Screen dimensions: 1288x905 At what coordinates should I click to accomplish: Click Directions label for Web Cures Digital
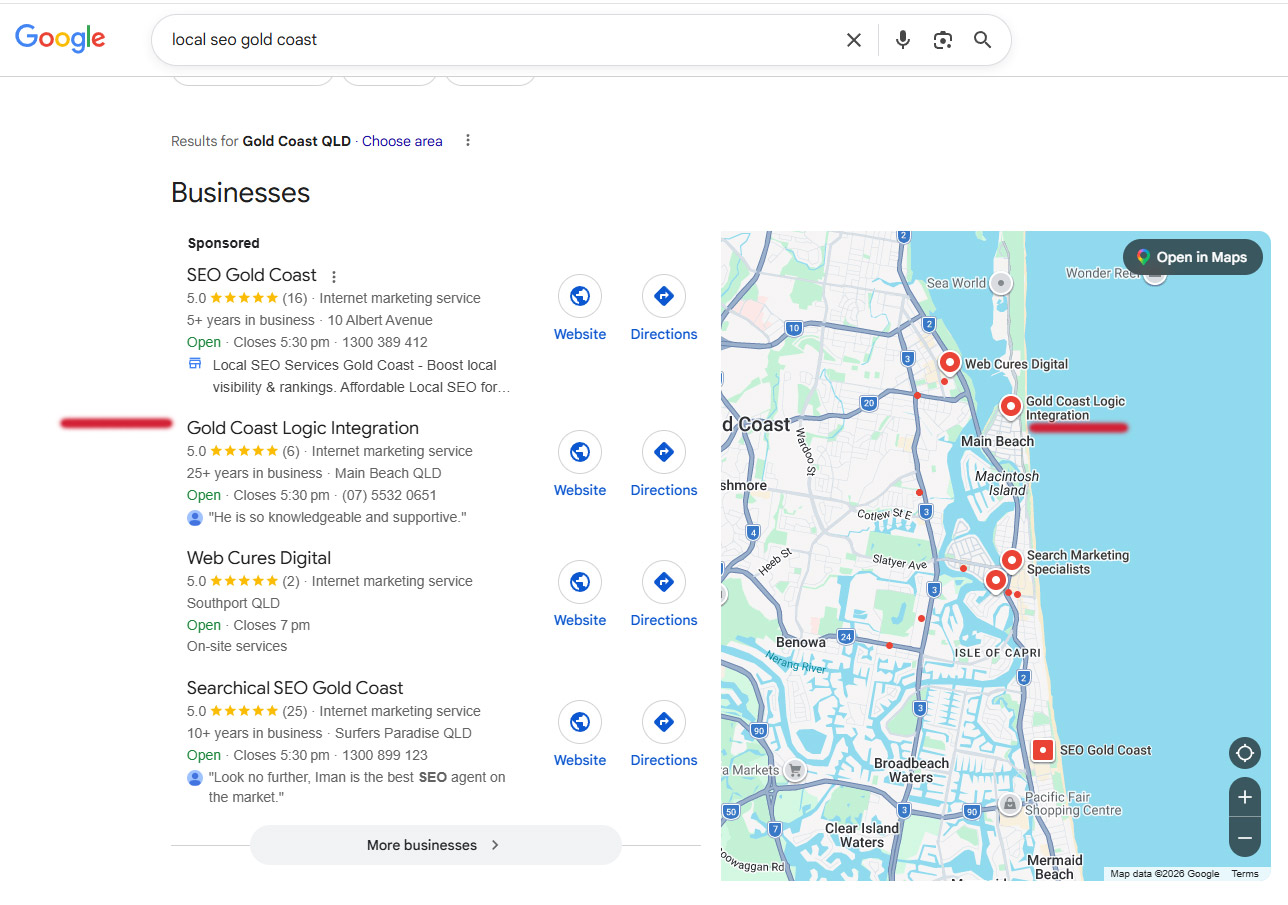664,620
